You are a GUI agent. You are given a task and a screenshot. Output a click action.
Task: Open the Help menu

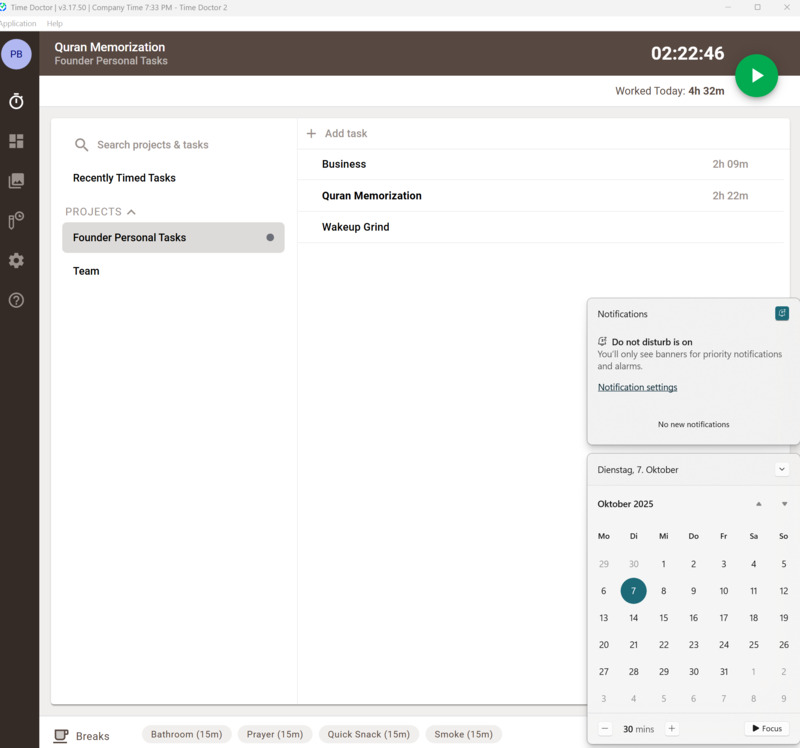pos(54,23)
